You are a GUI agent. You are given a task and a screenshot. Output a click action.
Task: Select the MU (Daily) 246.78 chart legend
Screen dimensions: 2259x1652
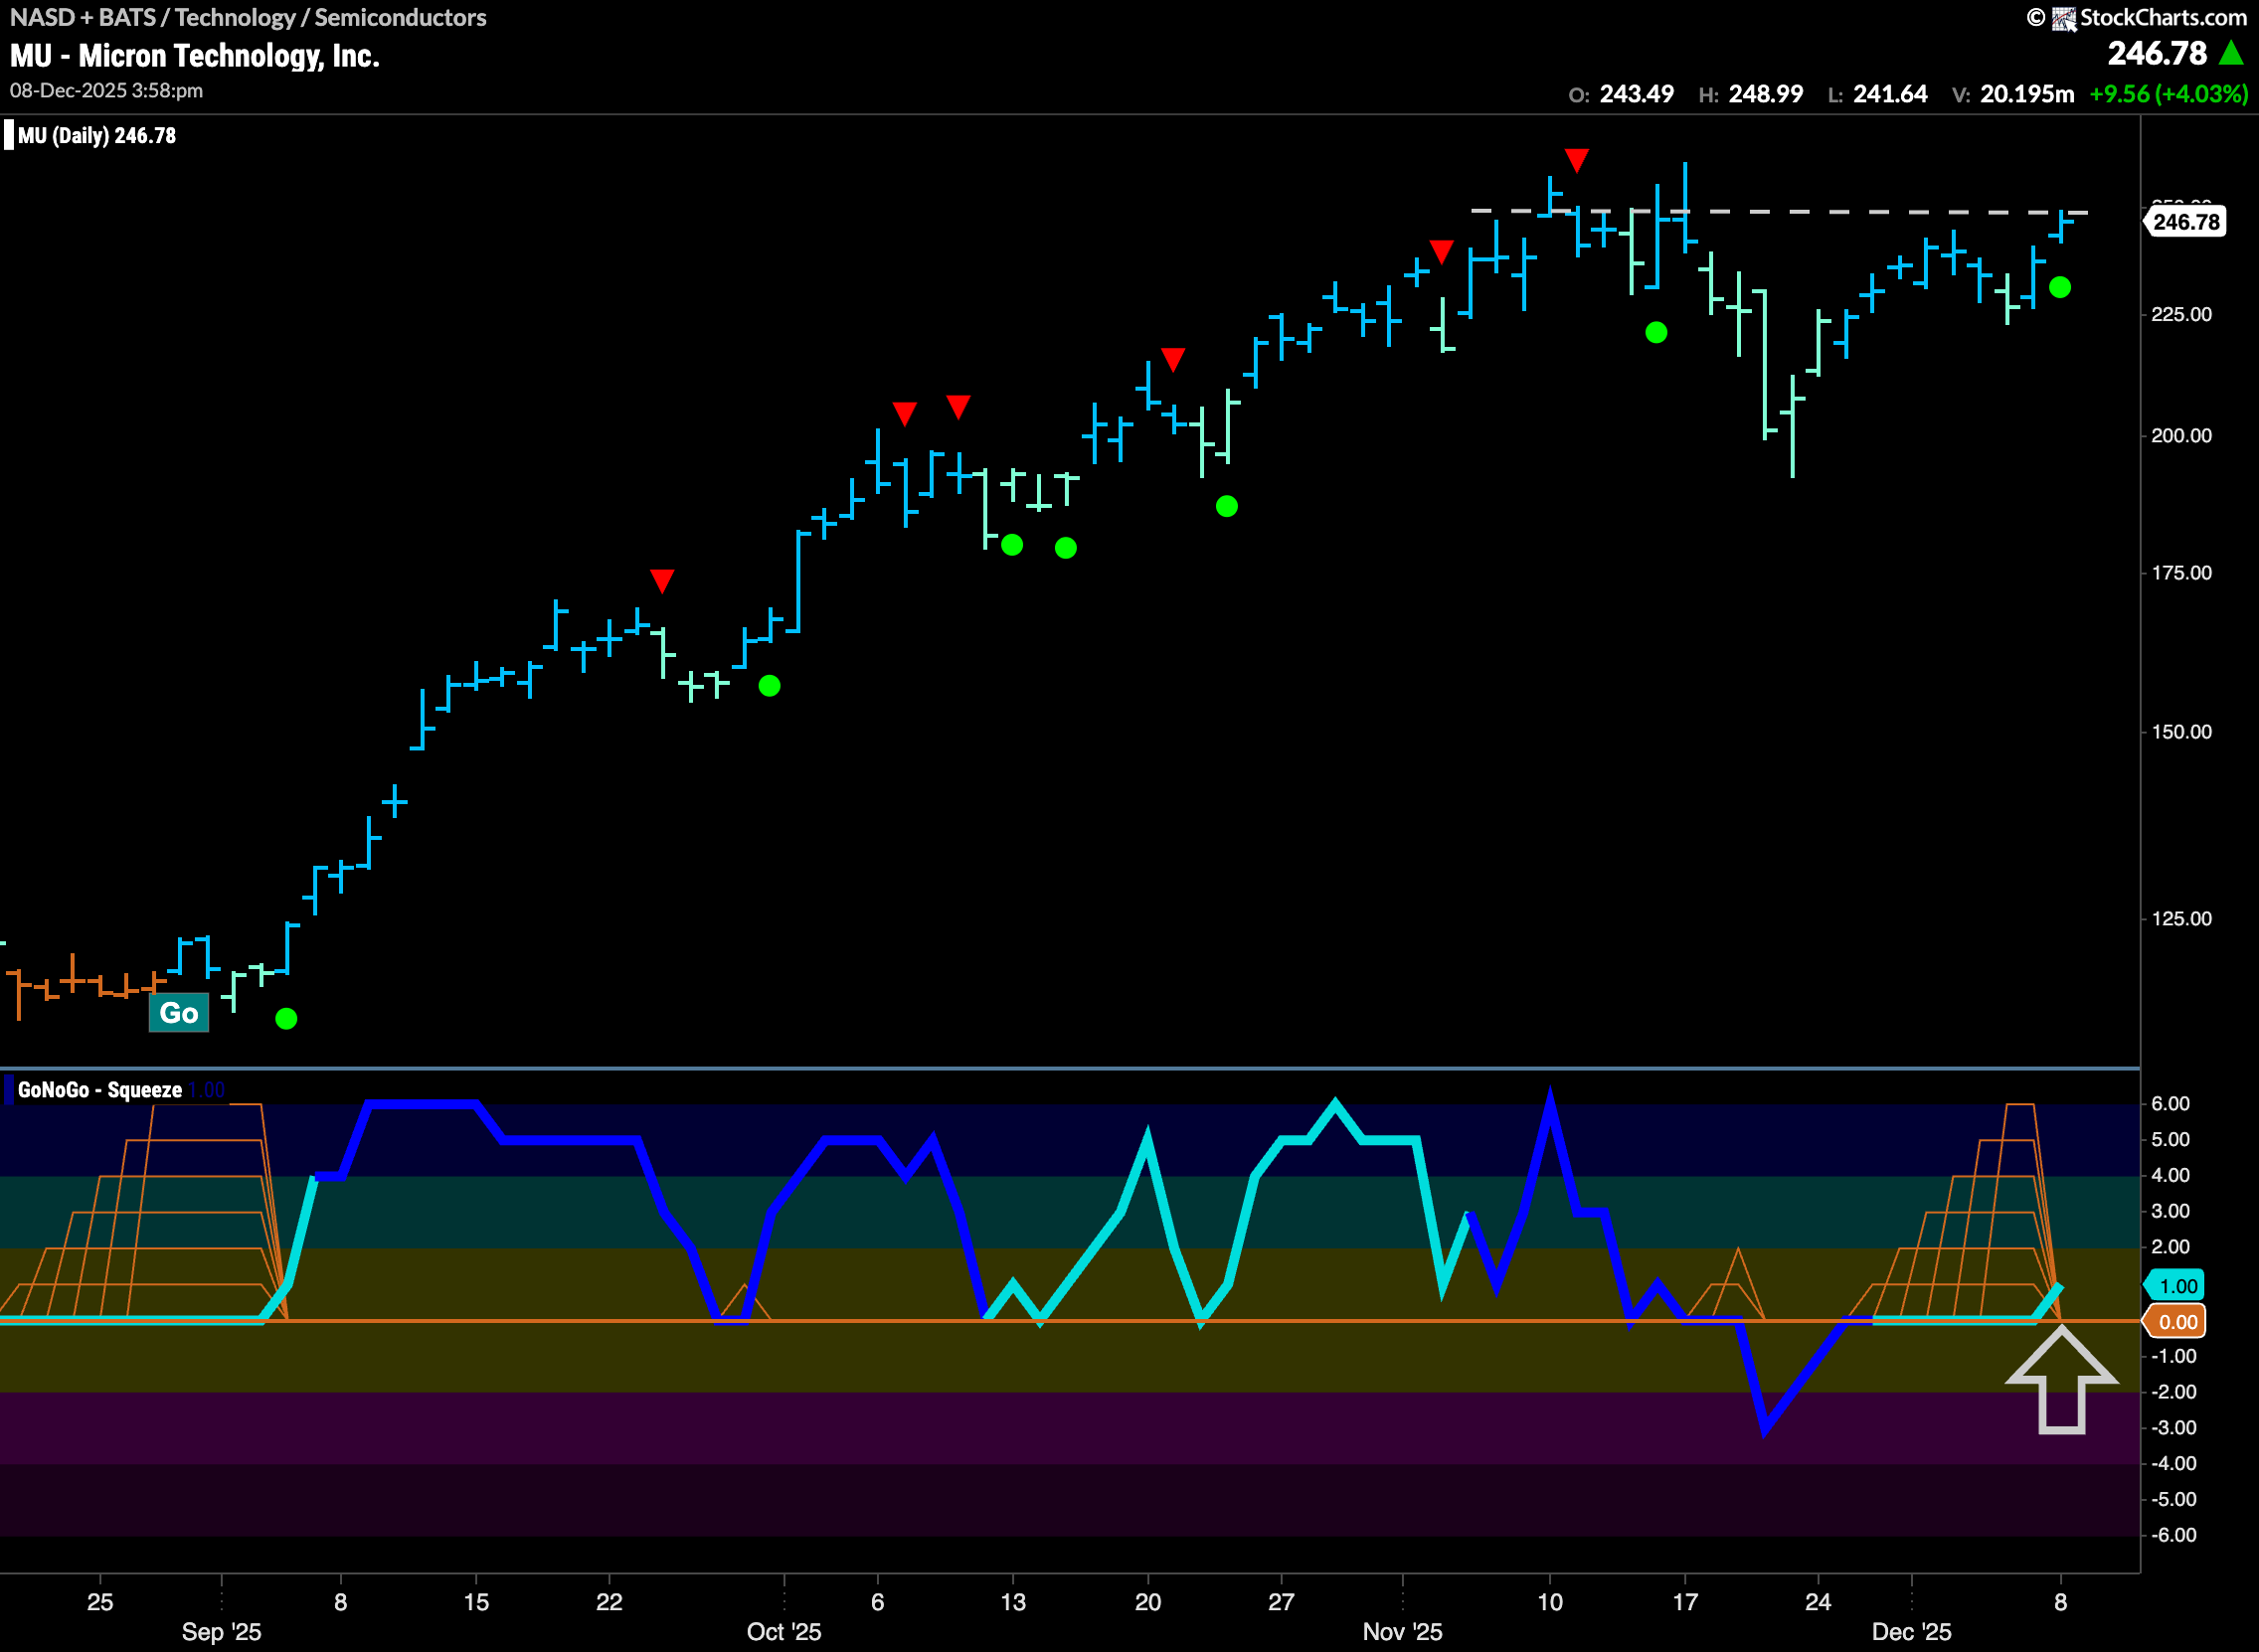click(95, 135)
